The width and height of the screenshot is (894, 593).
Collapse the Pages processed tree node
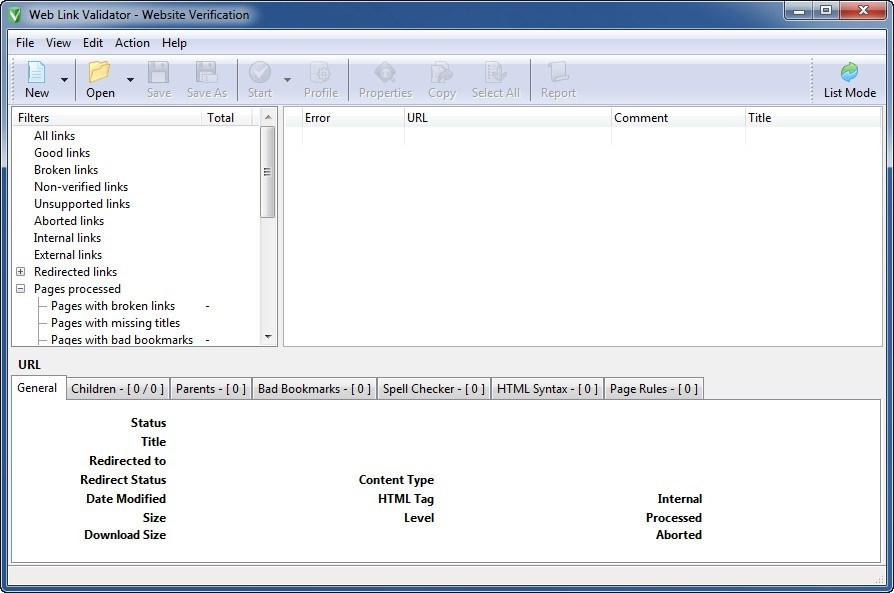pyautogui.click(x=21, y=289)
